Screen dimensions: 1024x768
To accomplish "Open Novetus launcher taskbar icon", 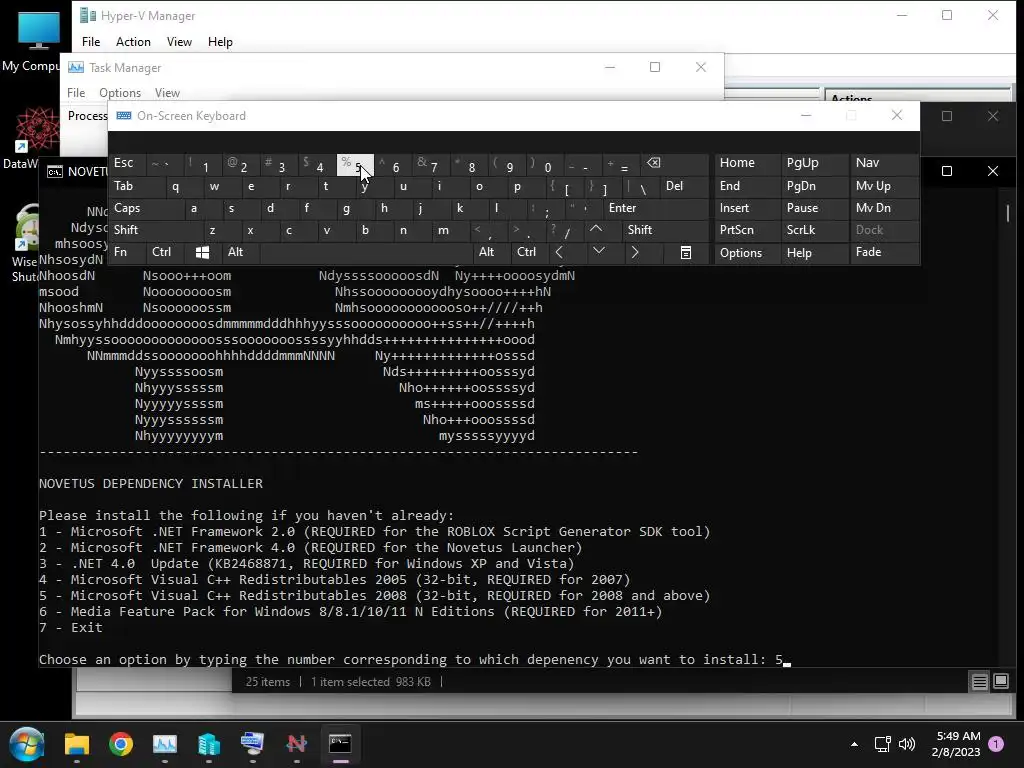I will (296, 744).
